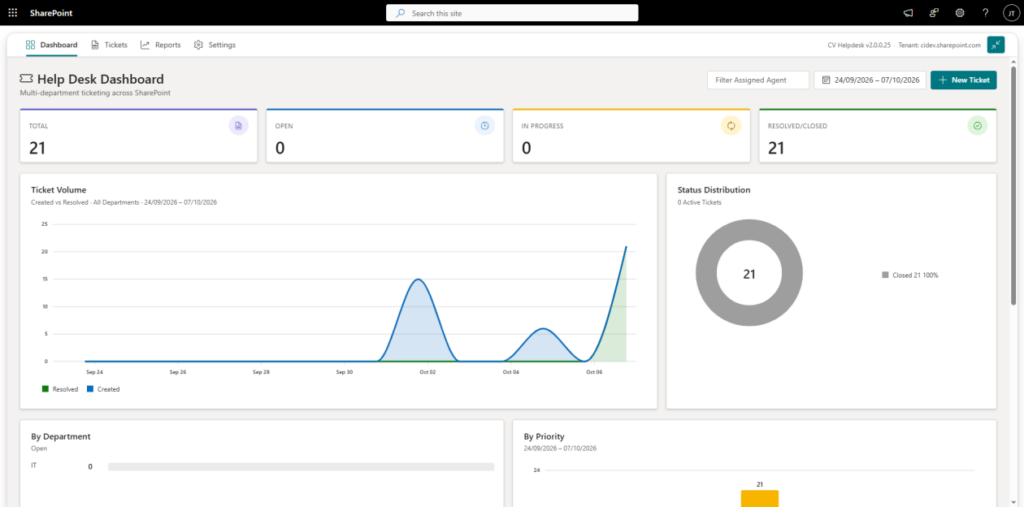The image size is (1024, 507).
Task: Click the Resolved/Closed card checkmark icon
Action: (977, 126)
